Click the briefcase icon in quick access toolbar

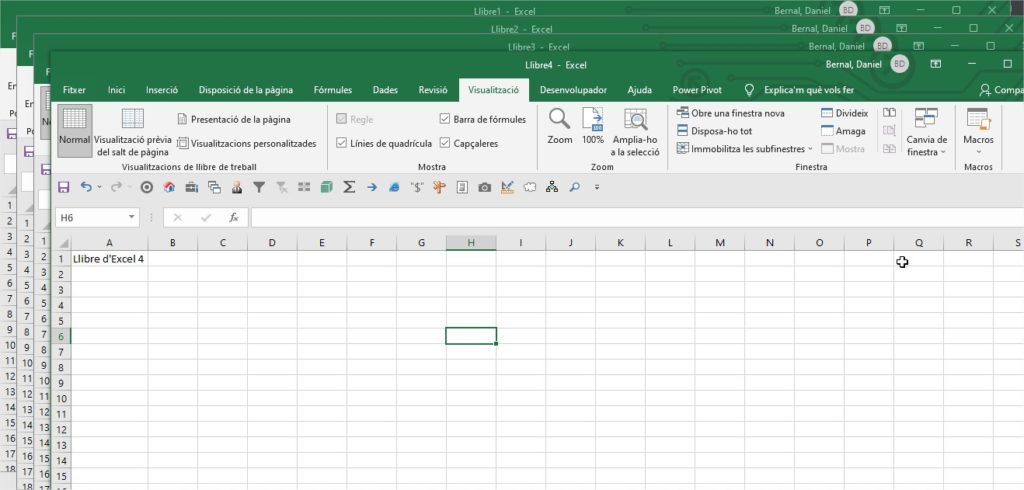pyautogui.click(x=191, y=188)
